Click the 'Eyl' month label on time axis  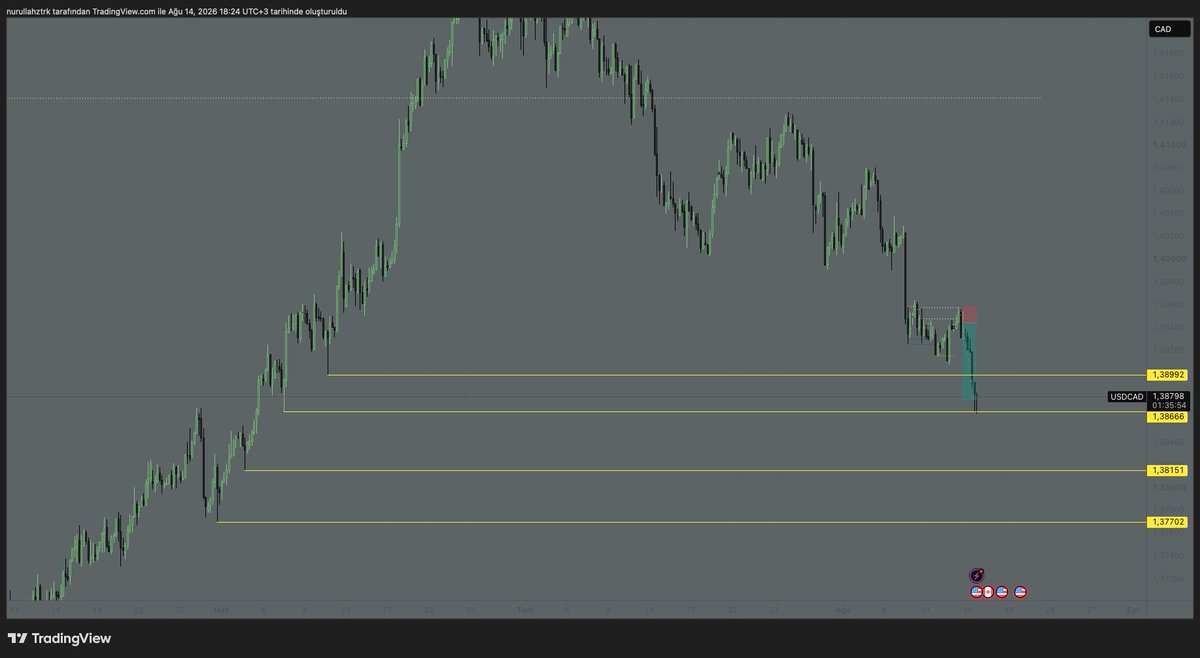(1133, 609)
